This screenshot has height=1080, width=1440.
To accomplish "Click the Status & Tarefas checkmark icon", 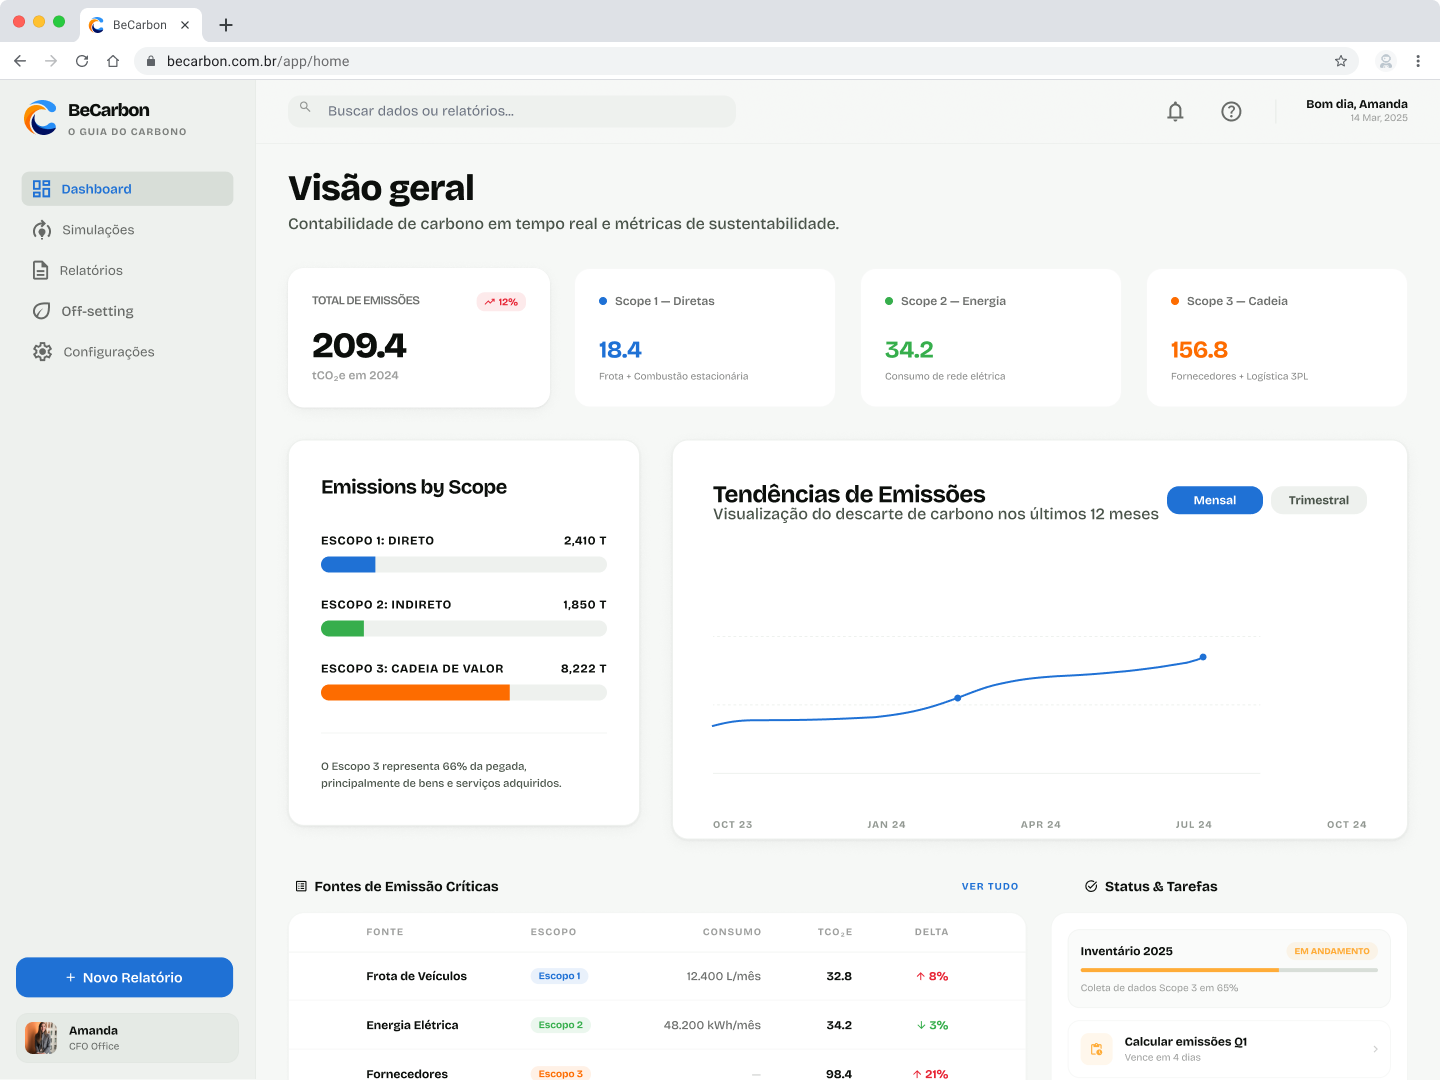I will coord(1090,885).
